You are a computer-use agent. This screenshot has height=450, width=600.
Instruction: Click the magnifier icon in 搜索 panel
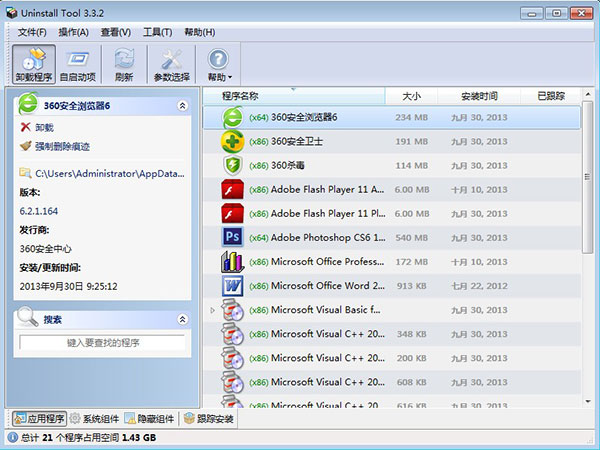pyautogui.click(x=28, y=317)
